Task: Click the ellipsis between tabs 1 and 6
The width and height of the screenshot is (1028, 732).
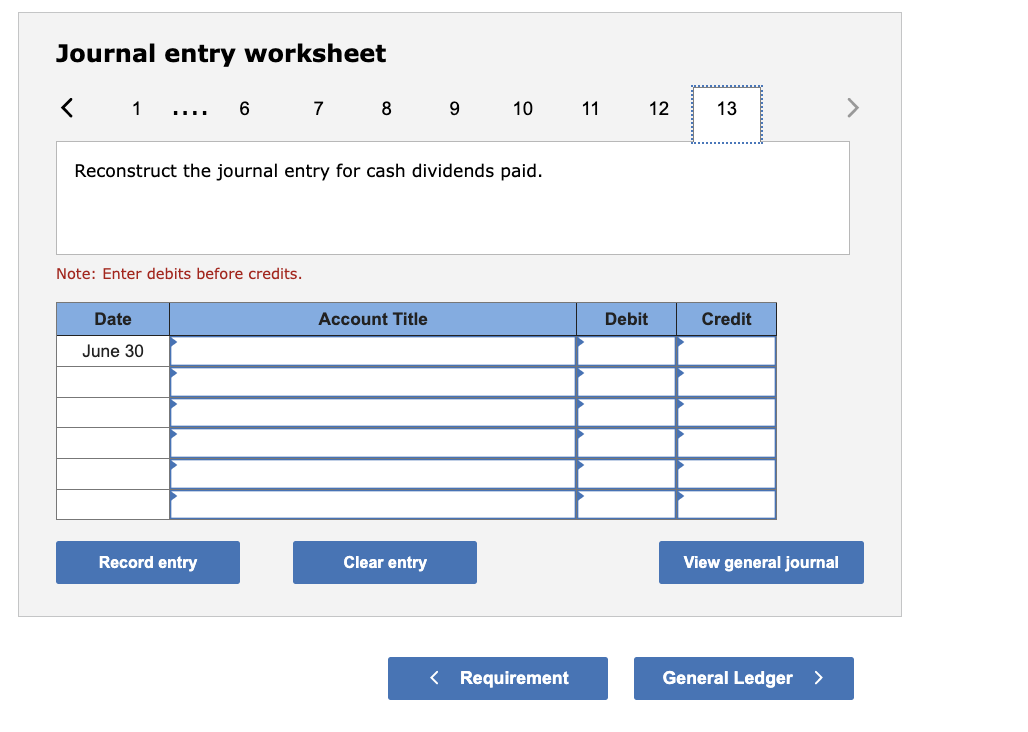Action: pyautogui.click(x=190, y=109)
